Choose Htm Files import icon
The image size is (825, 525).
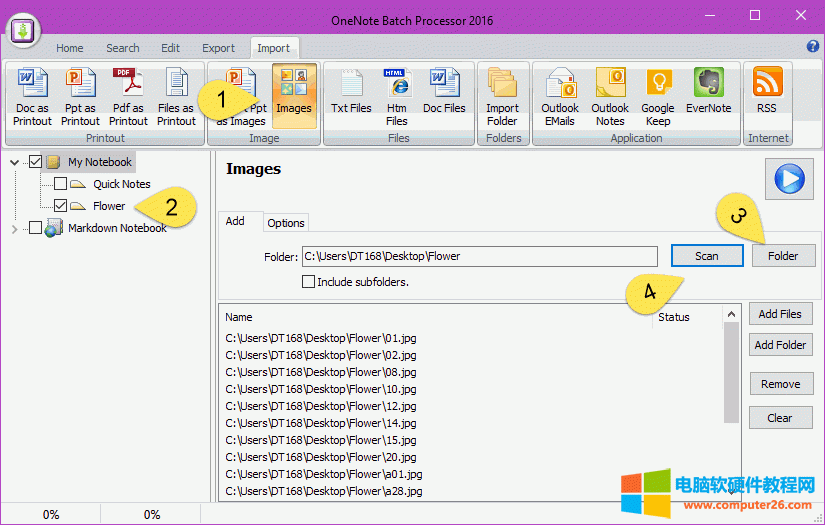(397, 97)
